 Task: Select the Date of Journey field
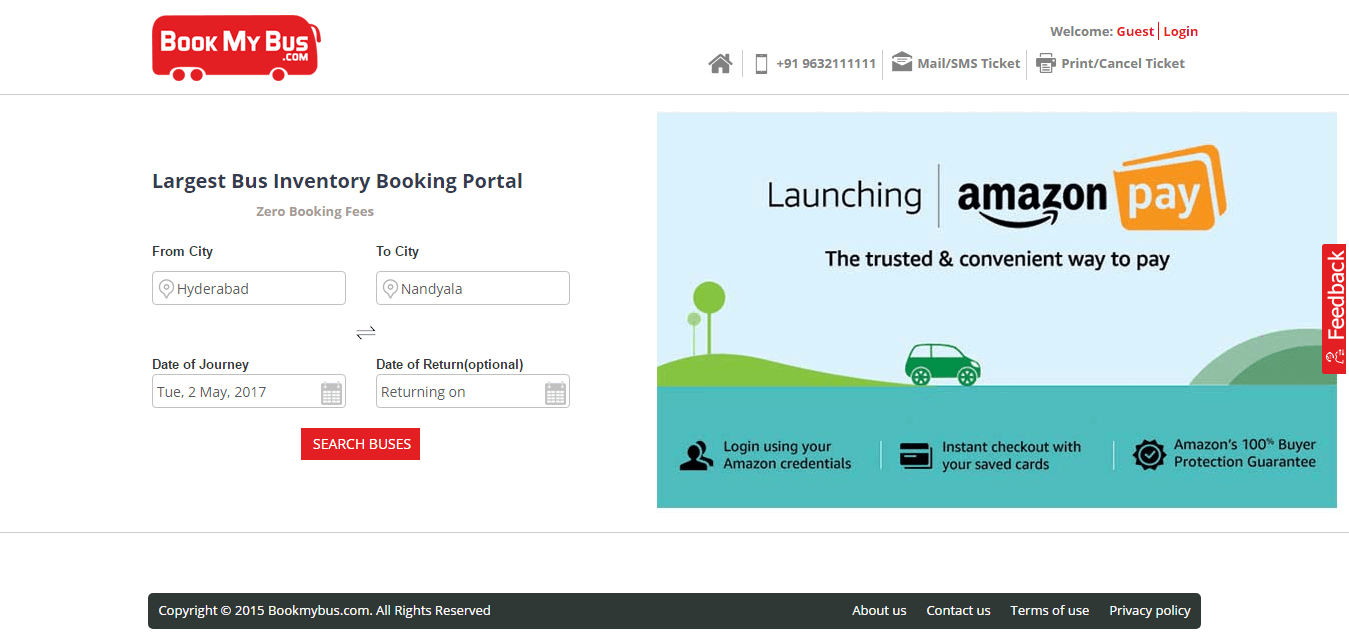(249, 391)
